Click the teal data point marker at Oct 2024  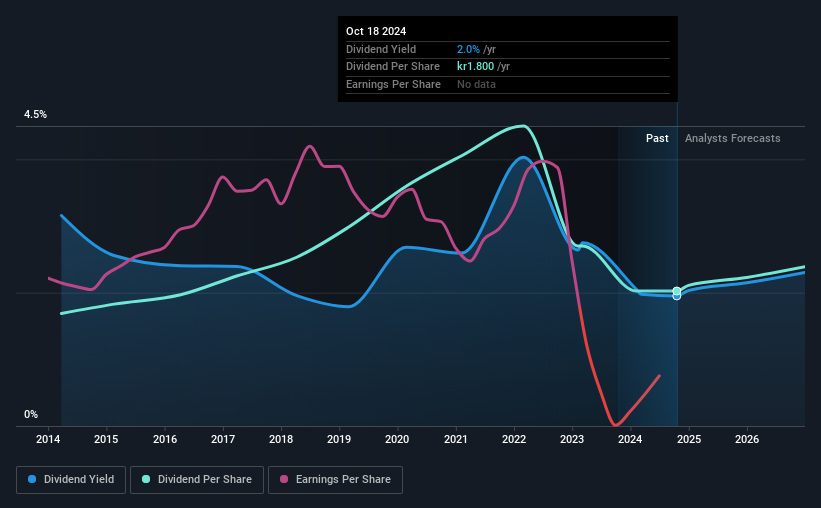click(x=676, y=291)
